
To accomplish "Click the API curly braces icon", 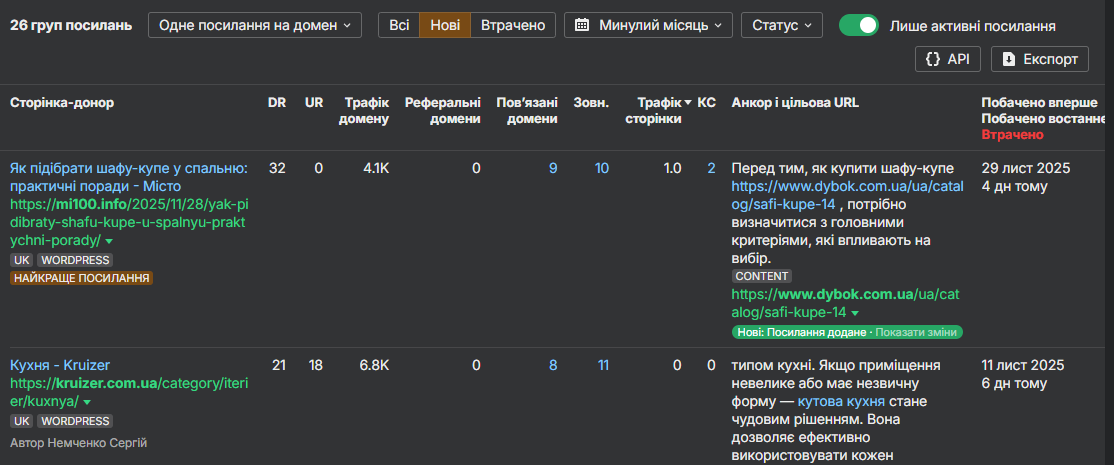I will pyautogui.click(x=931, y=60).
